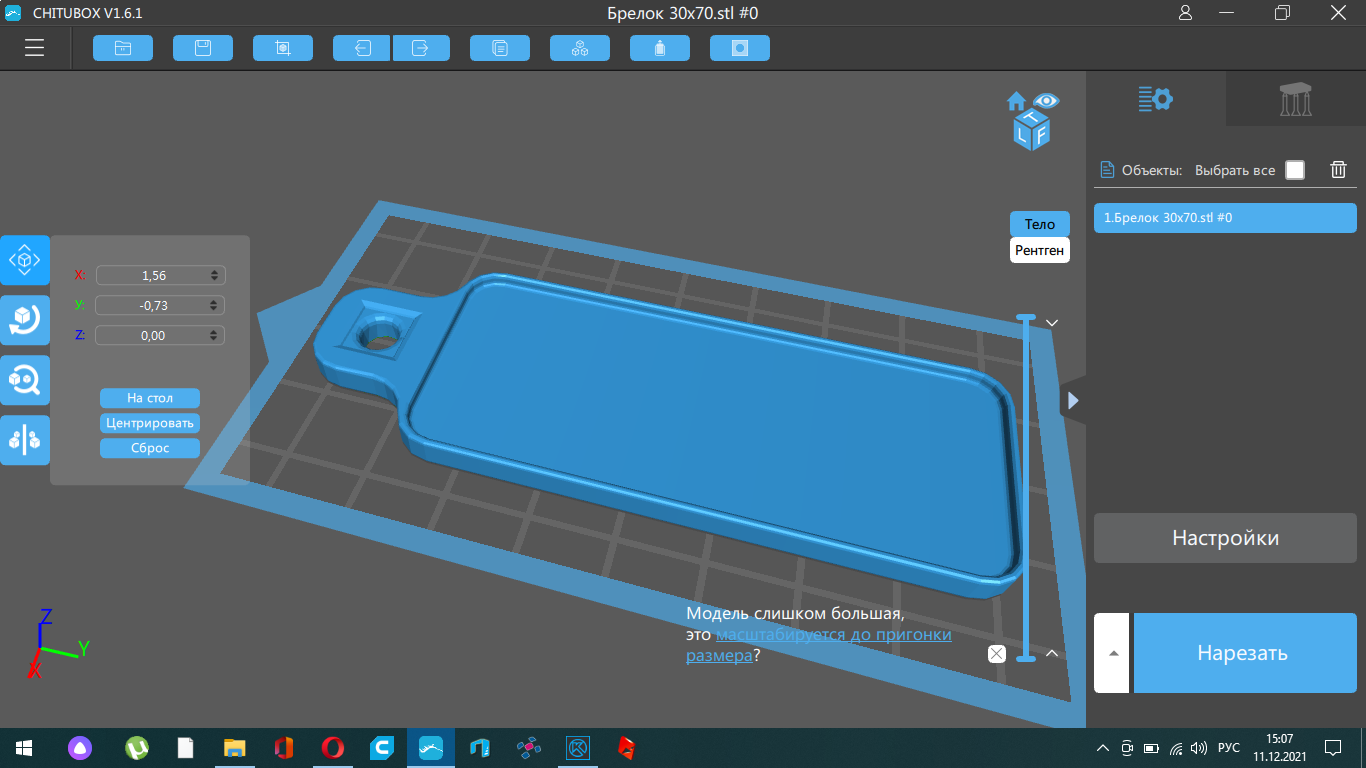
Task: Expand slice options arrow beside 'Нарезать'
Action: coord(1113,653)
